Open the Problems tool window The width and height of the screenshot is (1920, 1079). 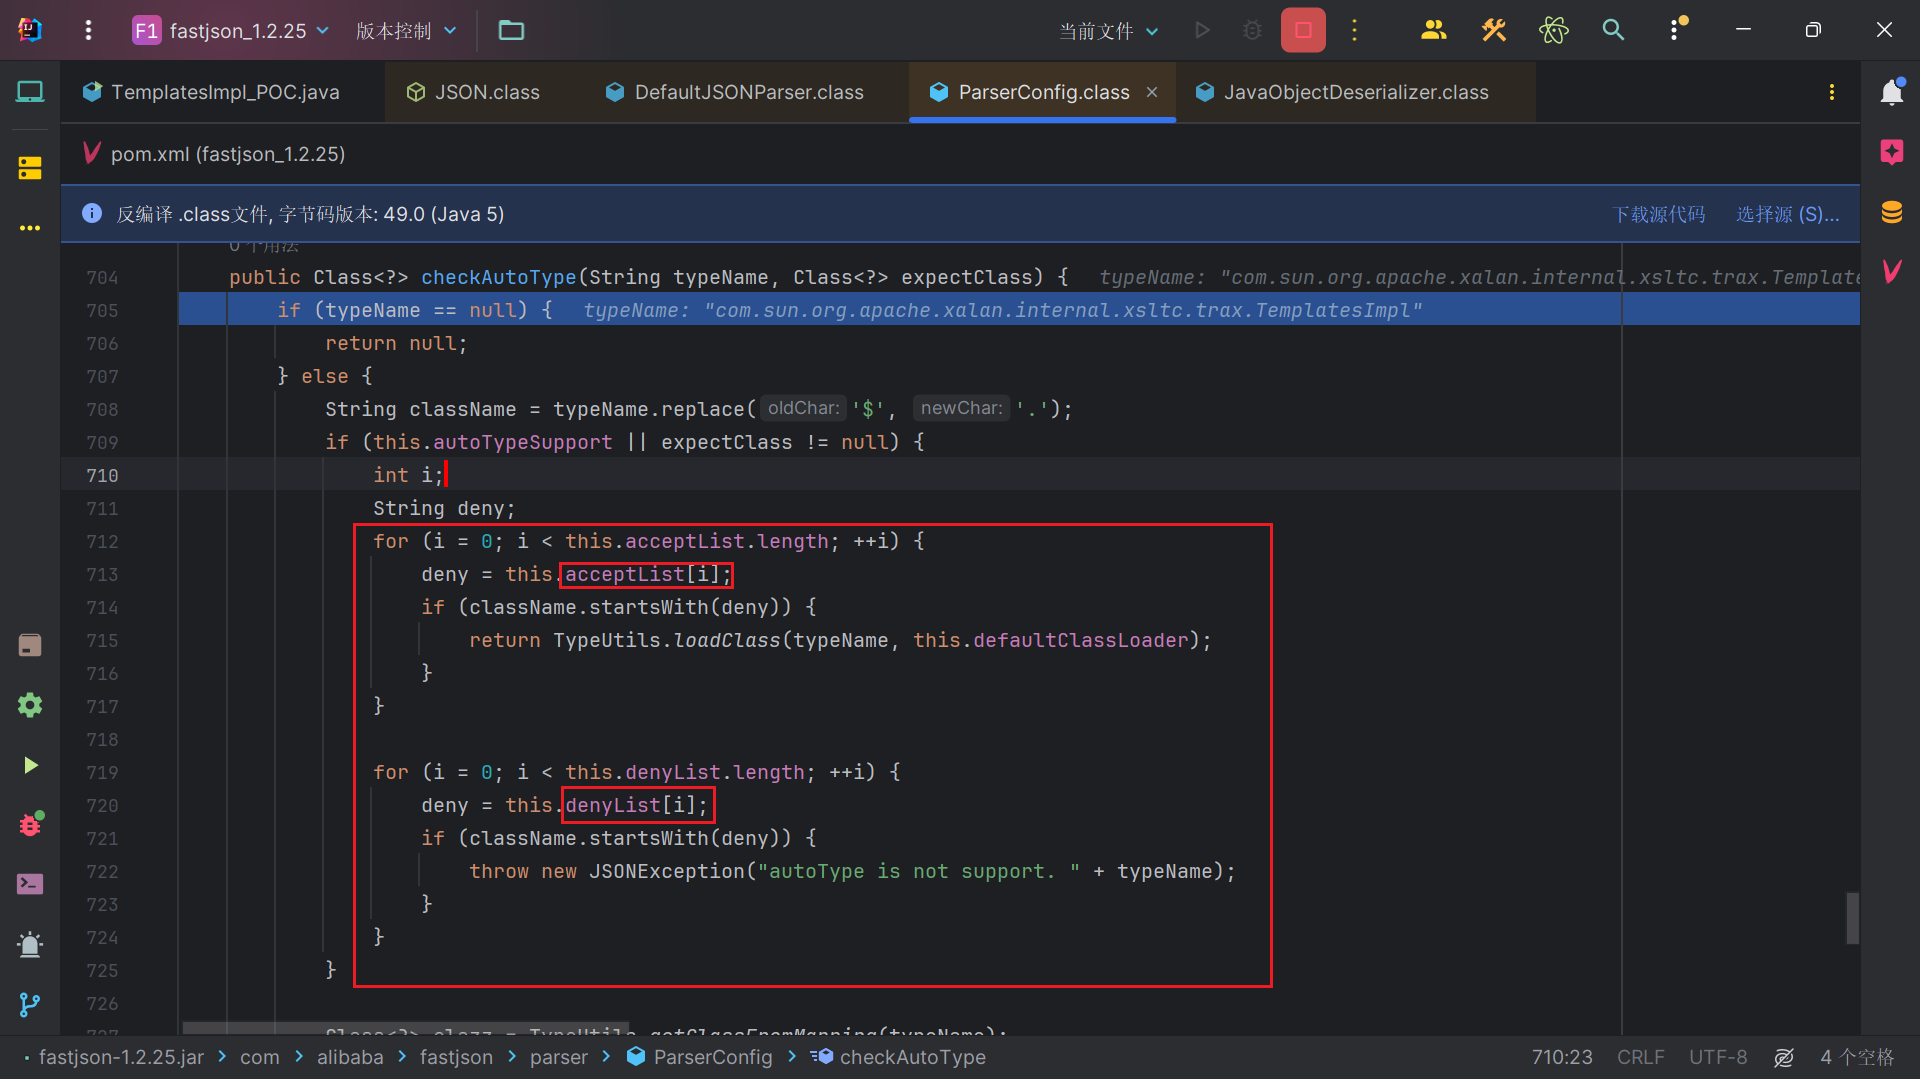tap(30, 944)
